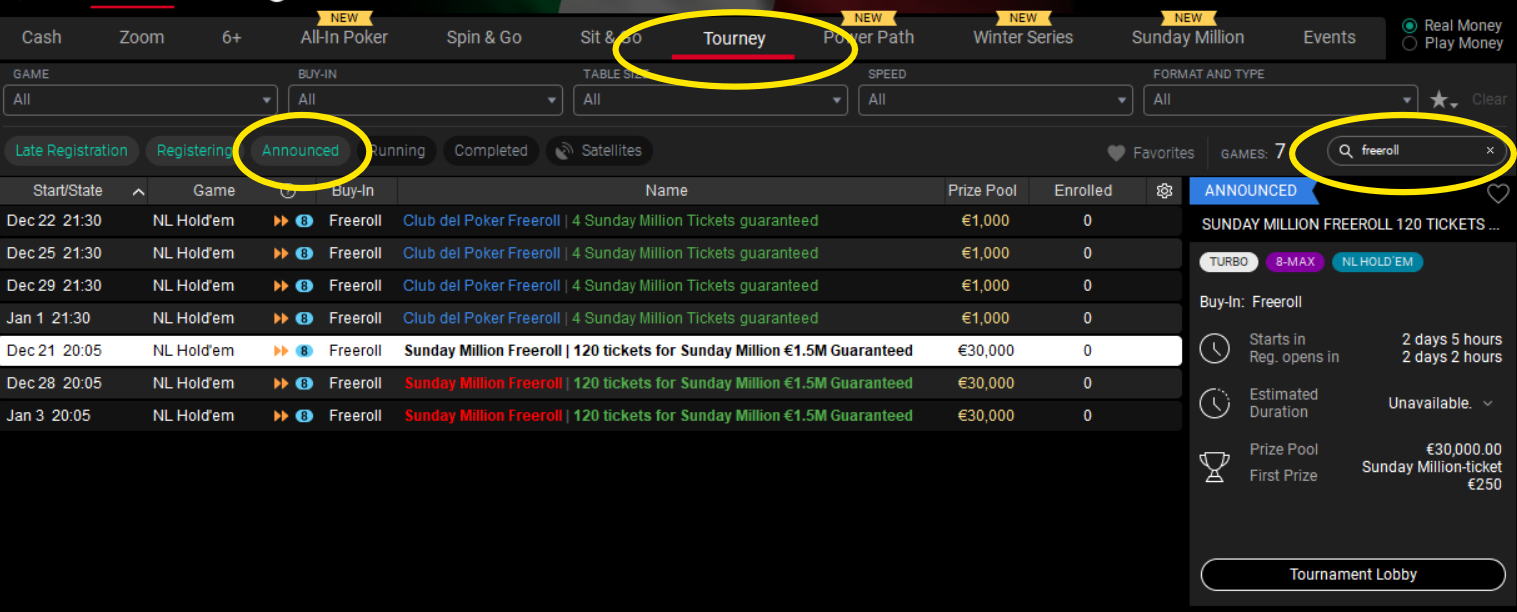This screenshot has width=1517, height=612.
Task: Select the Play Money radio button
Action: pos(1410,43)
